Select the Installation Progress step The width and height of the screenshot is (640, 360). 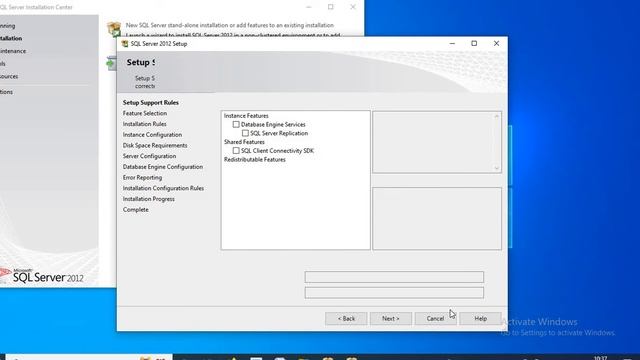tap(149, 199)
